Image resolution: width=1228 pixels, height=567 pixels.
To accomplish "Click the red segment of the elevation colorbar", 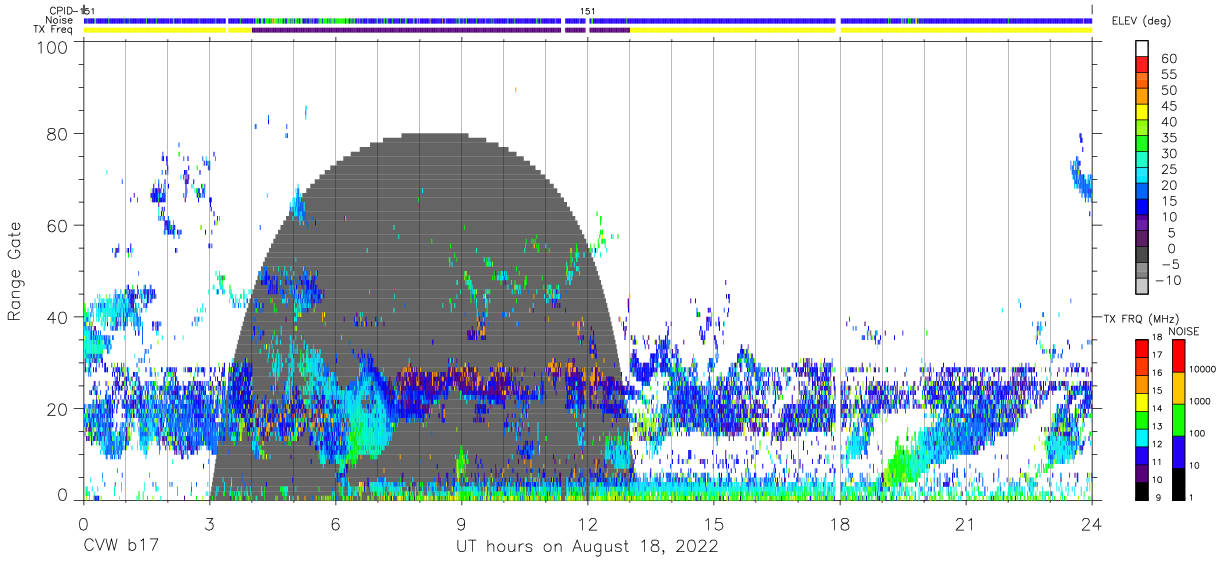I will tap(1141, 65).
